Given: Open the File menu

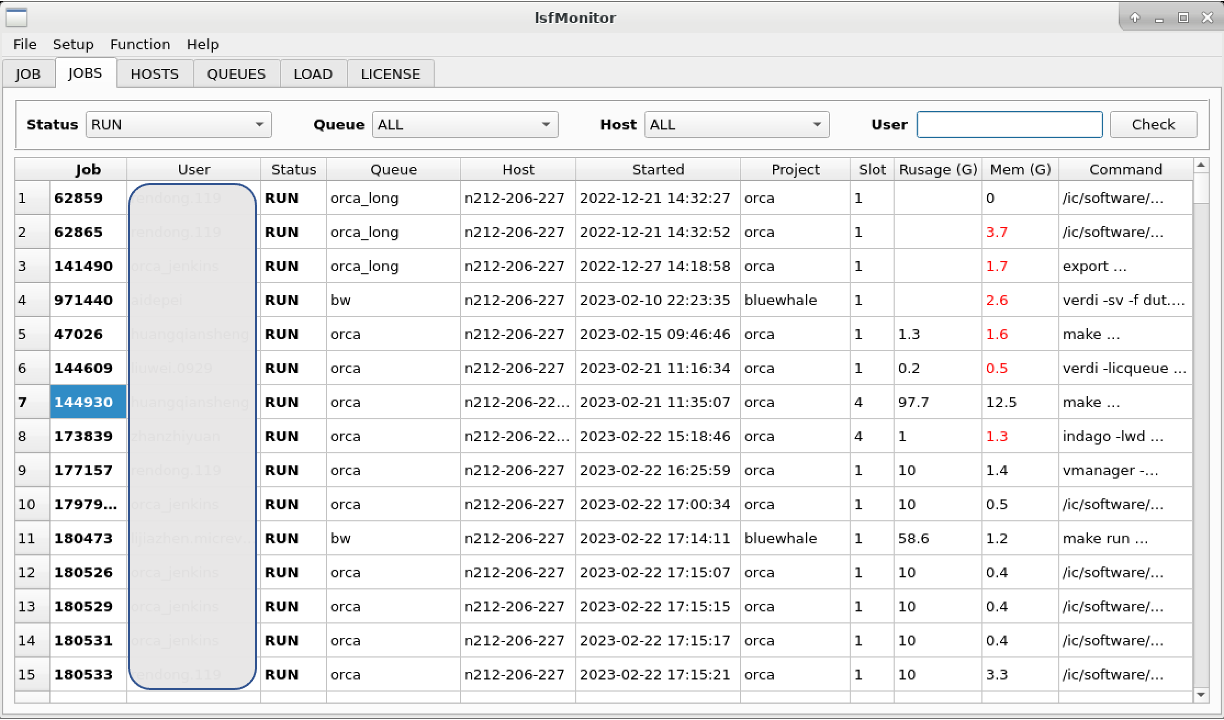Looking at the screenshot, I should (24, 44).
